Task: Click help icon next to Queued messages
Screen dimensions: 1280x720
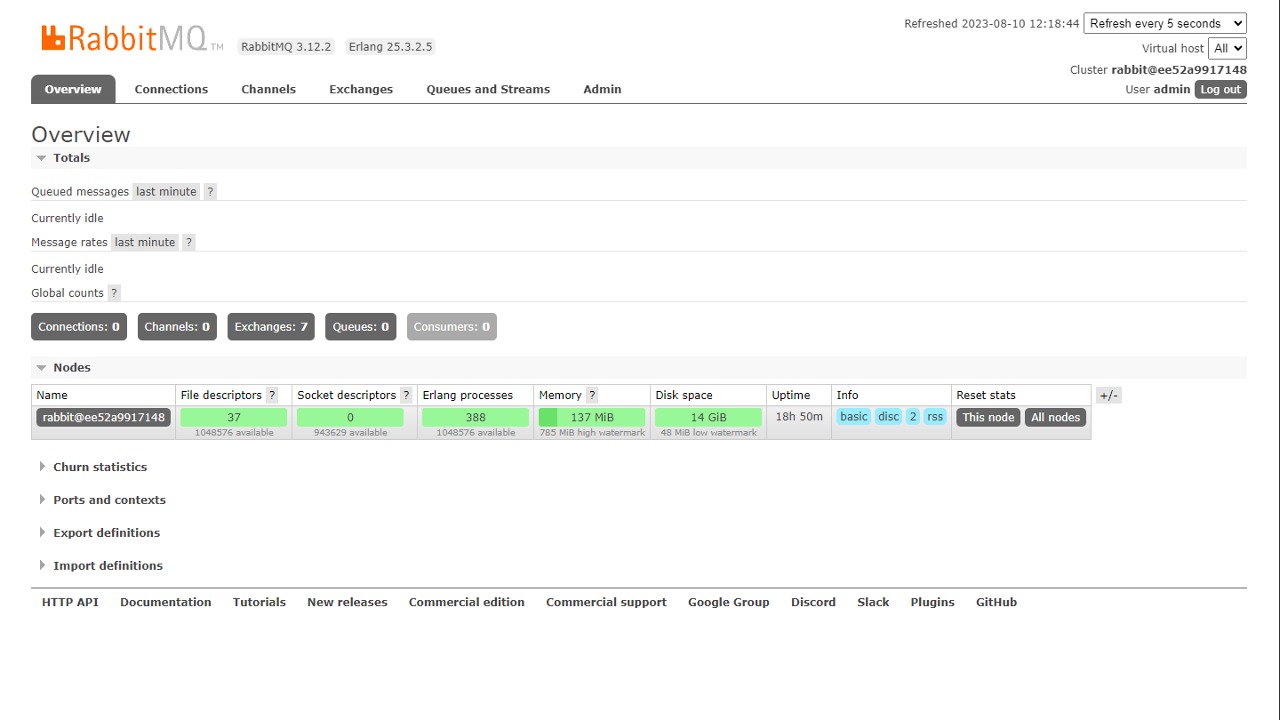Action: (210, 192)
